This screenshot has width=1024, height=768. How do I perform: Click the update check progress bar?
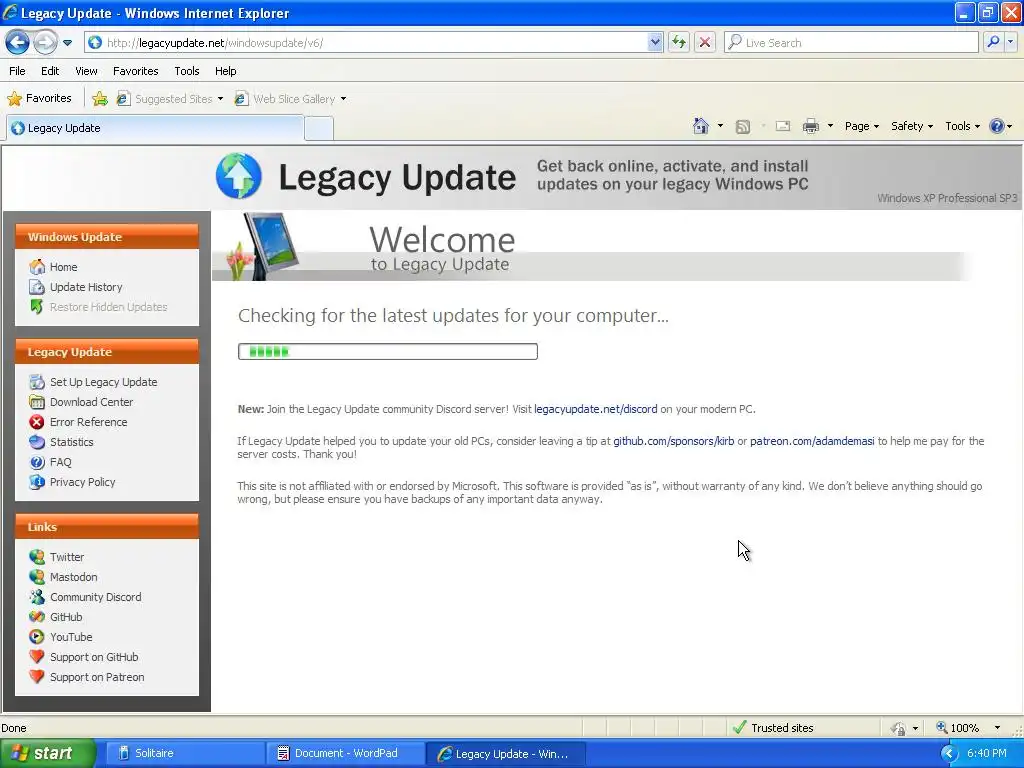point(388,351)
